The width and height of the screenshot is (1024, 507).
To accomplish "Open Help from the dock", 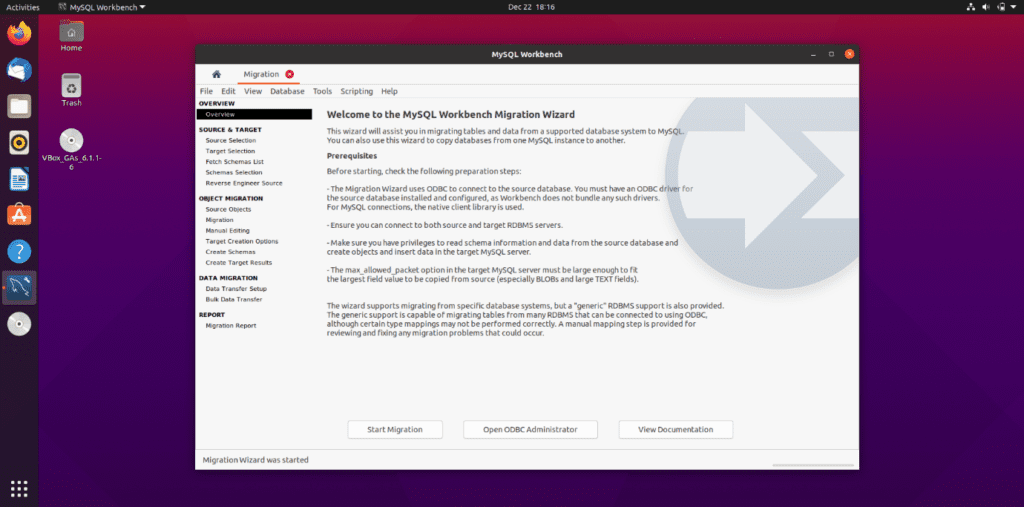I will [19, 252].
